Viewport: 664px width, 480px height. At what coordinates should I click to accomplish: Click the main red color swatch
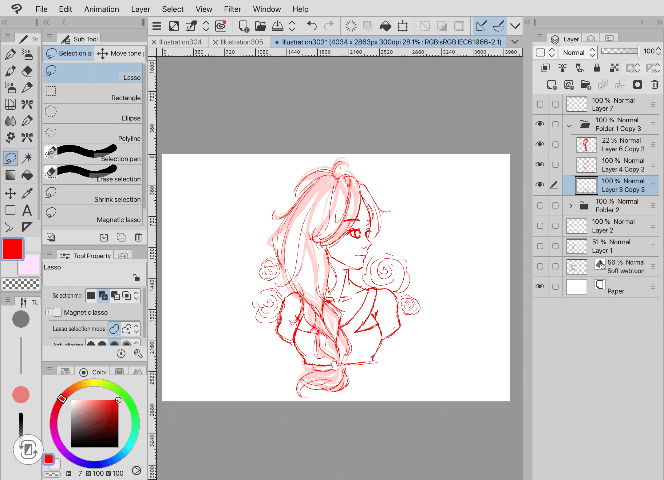13,249
